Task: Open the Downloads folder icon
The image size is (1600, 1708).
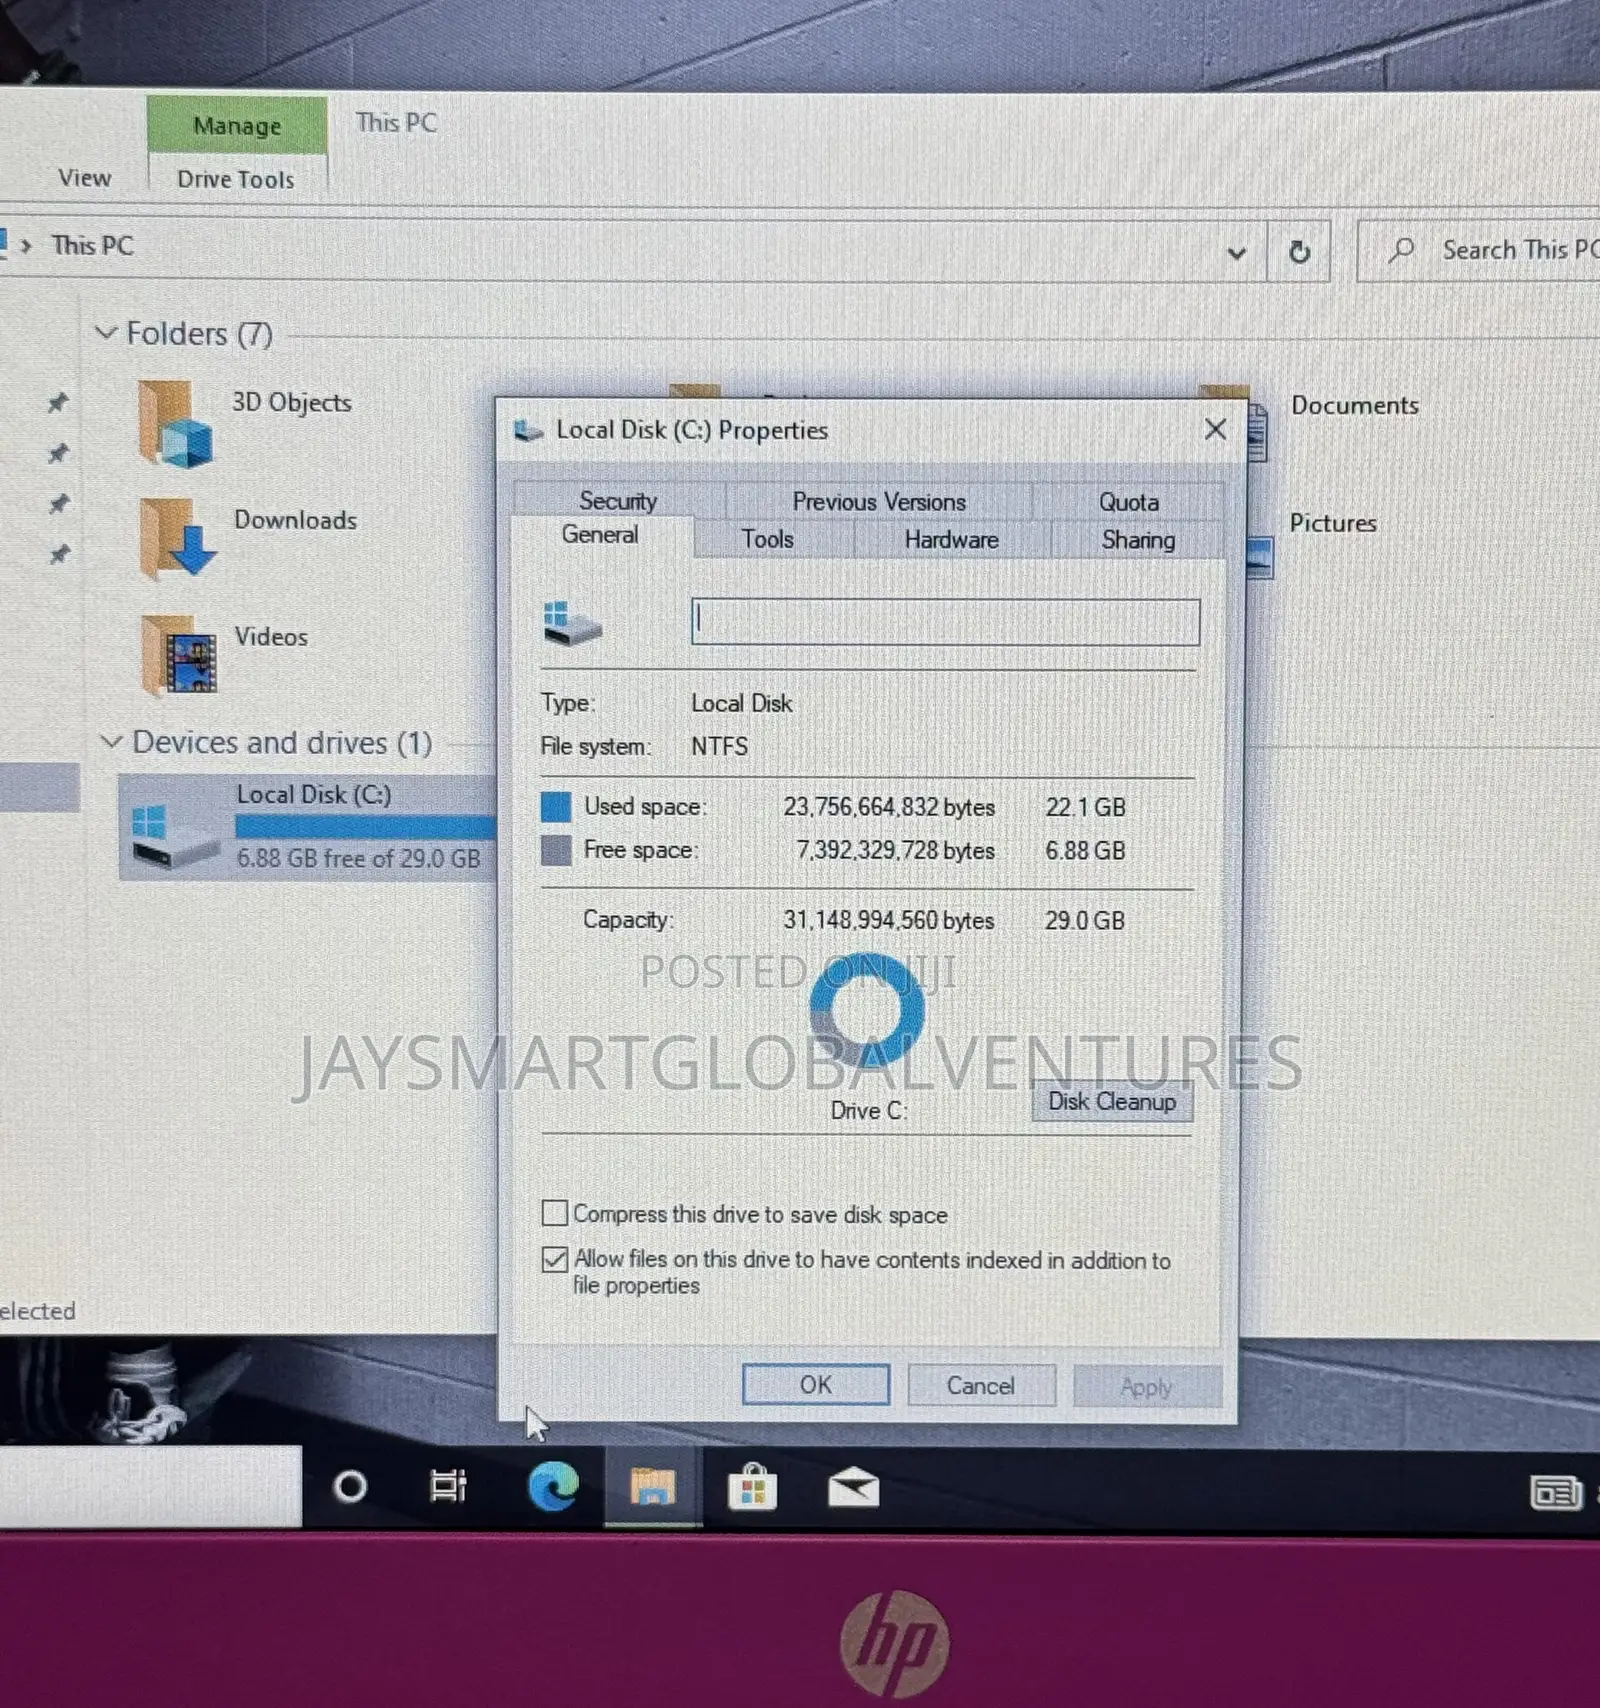Action: [x=176, y=538]
